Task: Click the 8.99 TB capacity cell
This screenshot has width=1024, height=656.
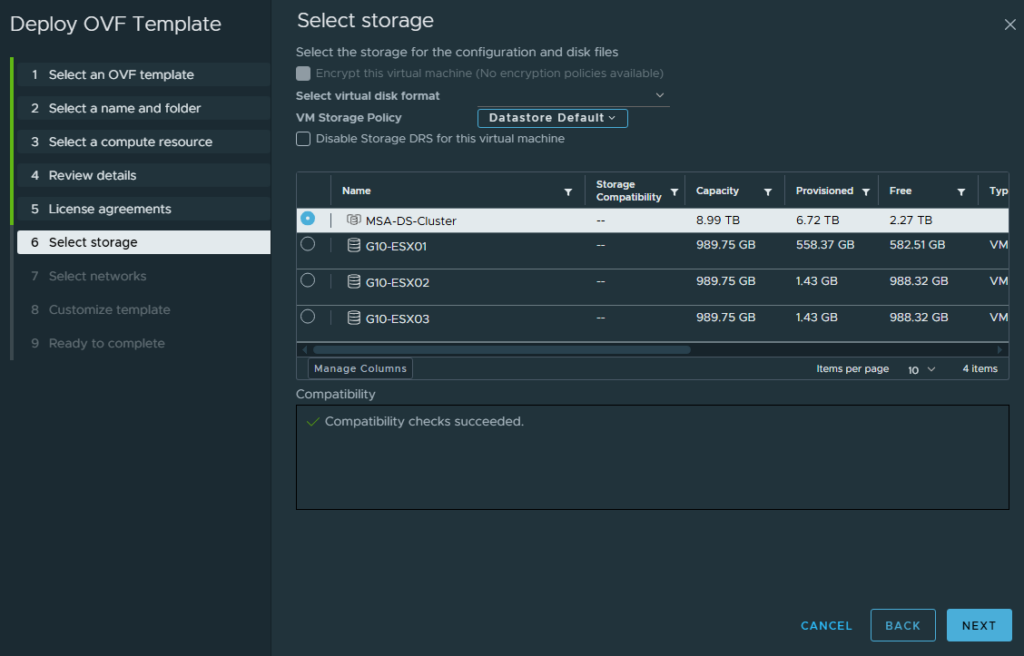Action: 718,220
